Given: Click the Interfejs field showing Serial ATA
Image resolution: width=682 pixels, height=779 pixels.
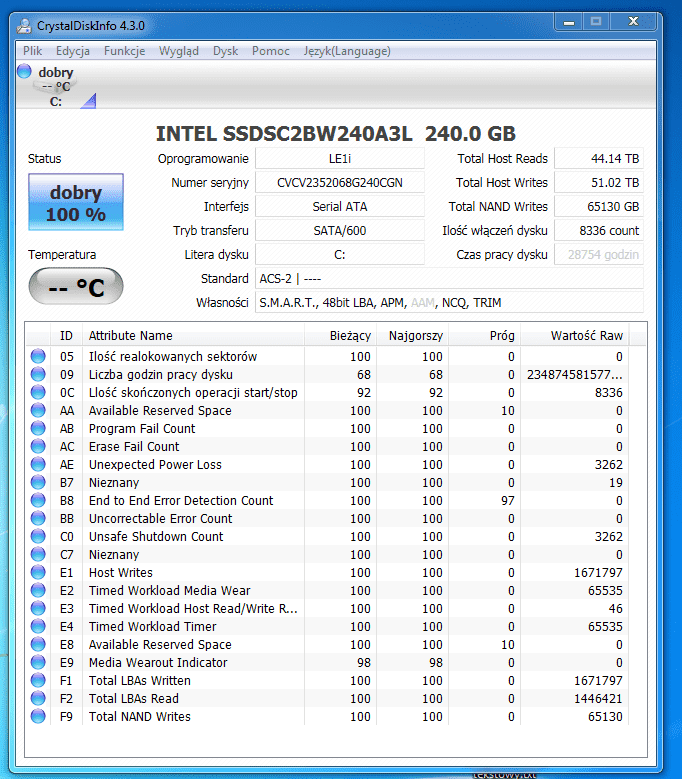Looking at the screenshot, I should pyautogui.click(x=340, y=207).
